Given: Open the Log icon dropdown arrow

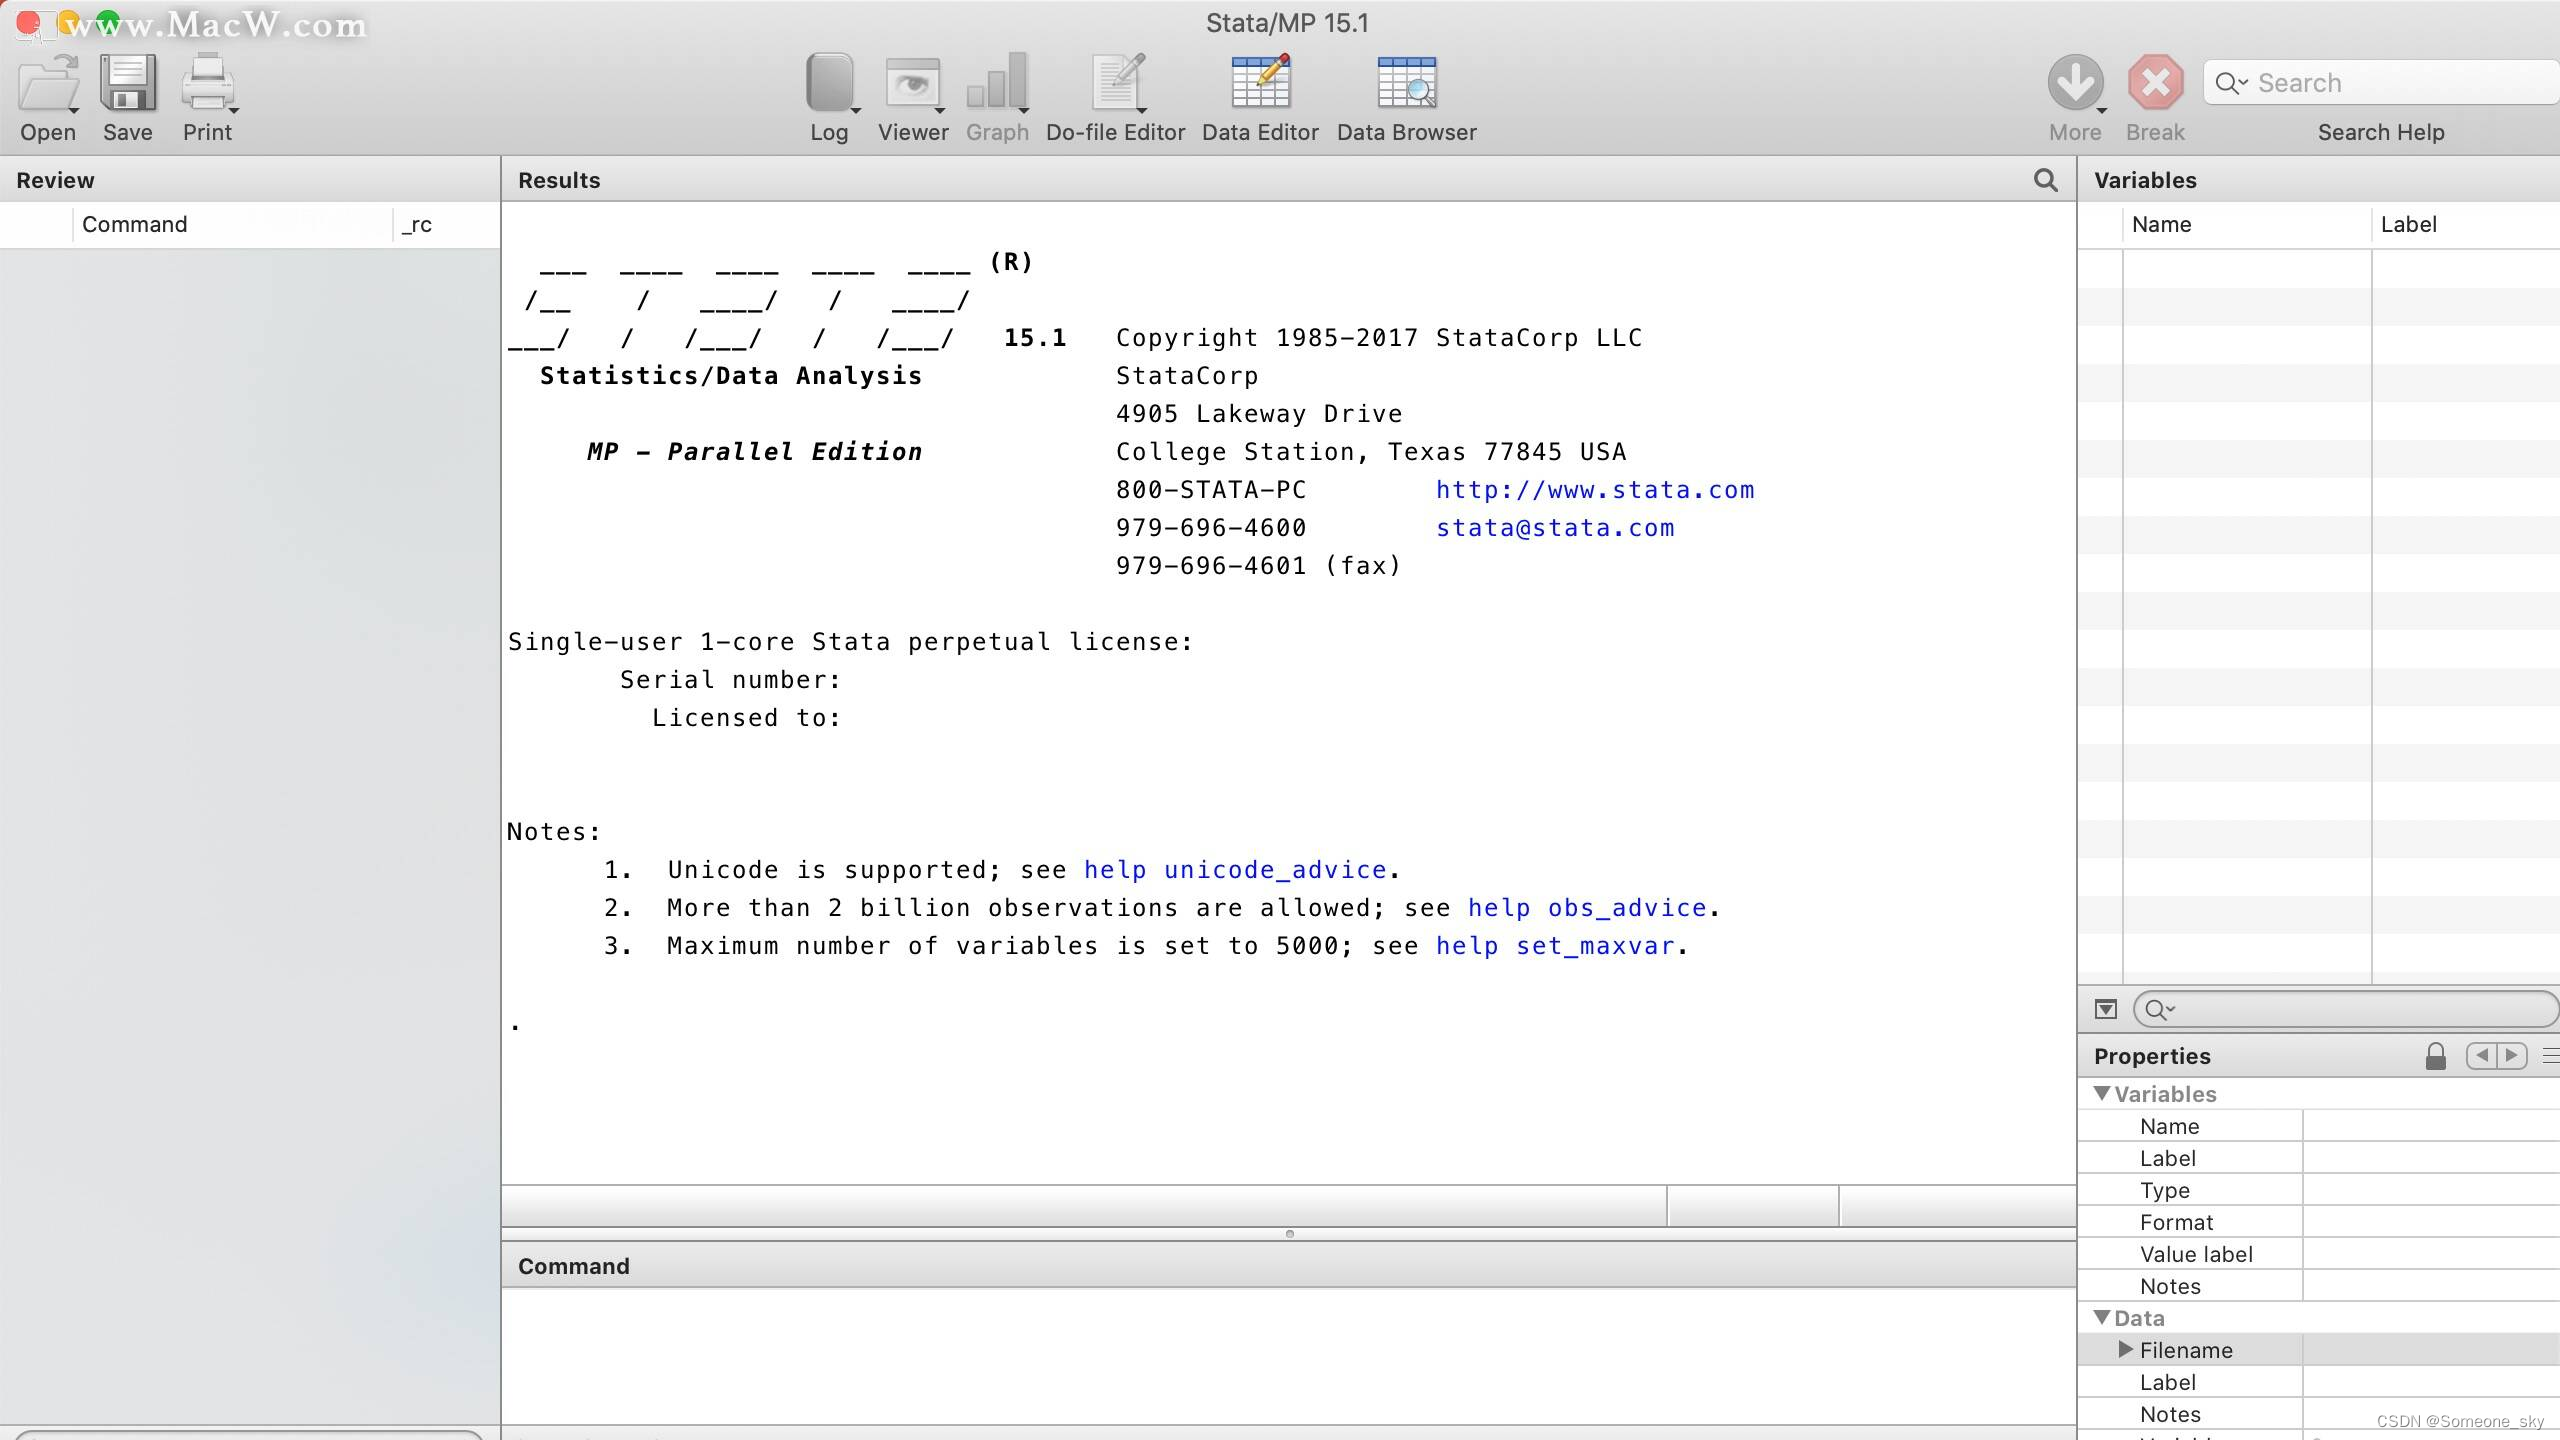Looking at the screenshot, I should 856,109.
